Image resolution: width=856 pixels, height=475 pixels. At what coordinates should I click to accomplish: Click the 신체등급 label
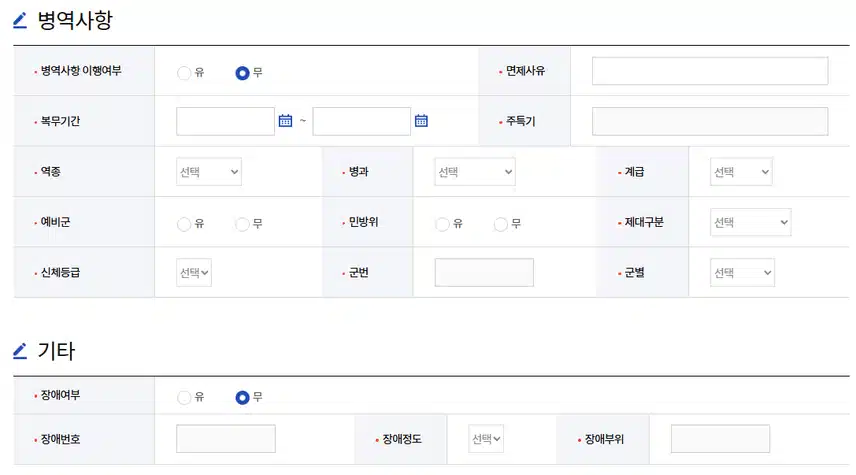point(61,272)
